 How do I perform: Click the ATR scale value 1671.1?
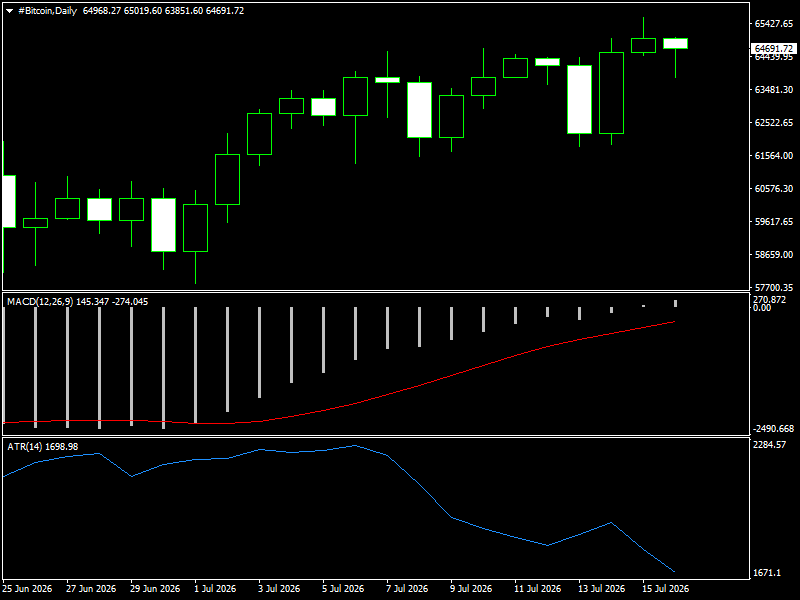[x=767, y=573]
